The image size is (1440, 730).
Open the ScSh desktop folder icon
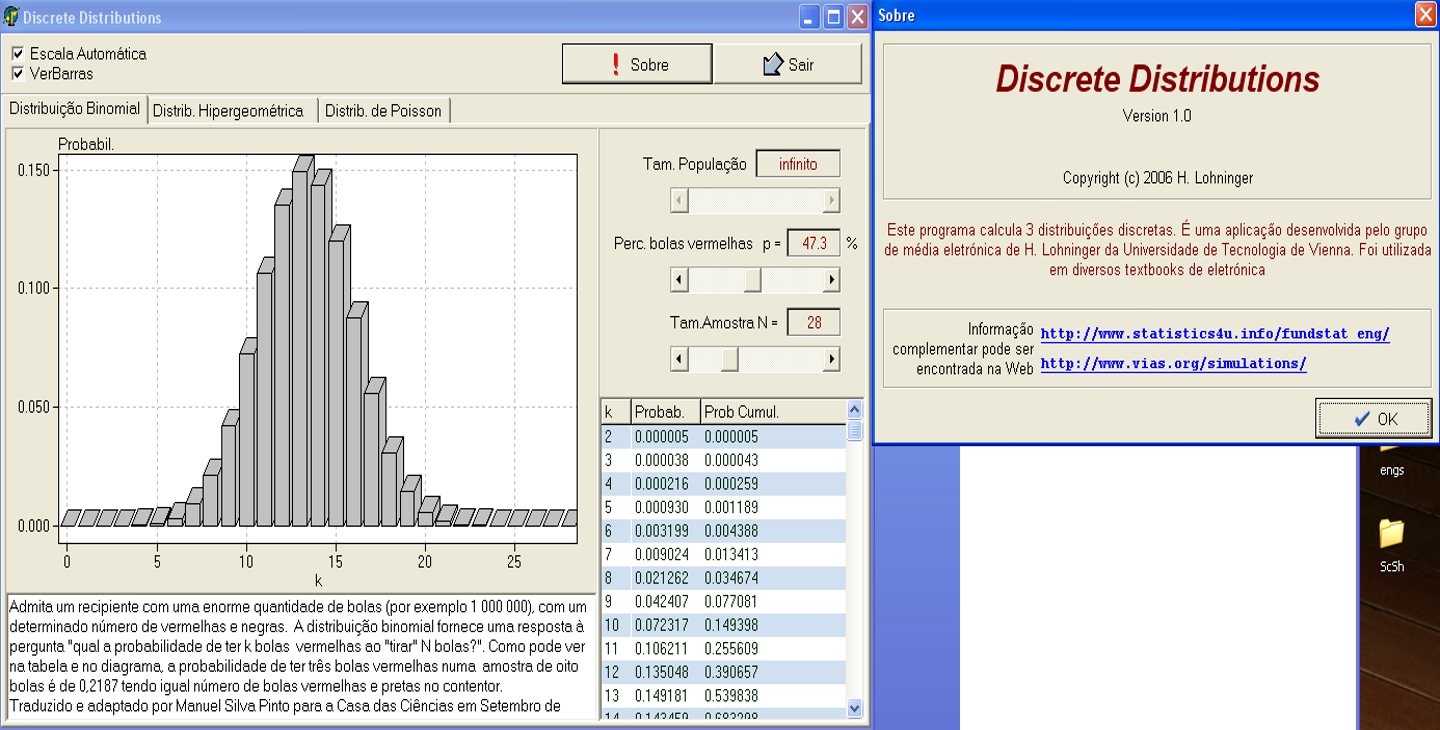(x=1391, y=535)
